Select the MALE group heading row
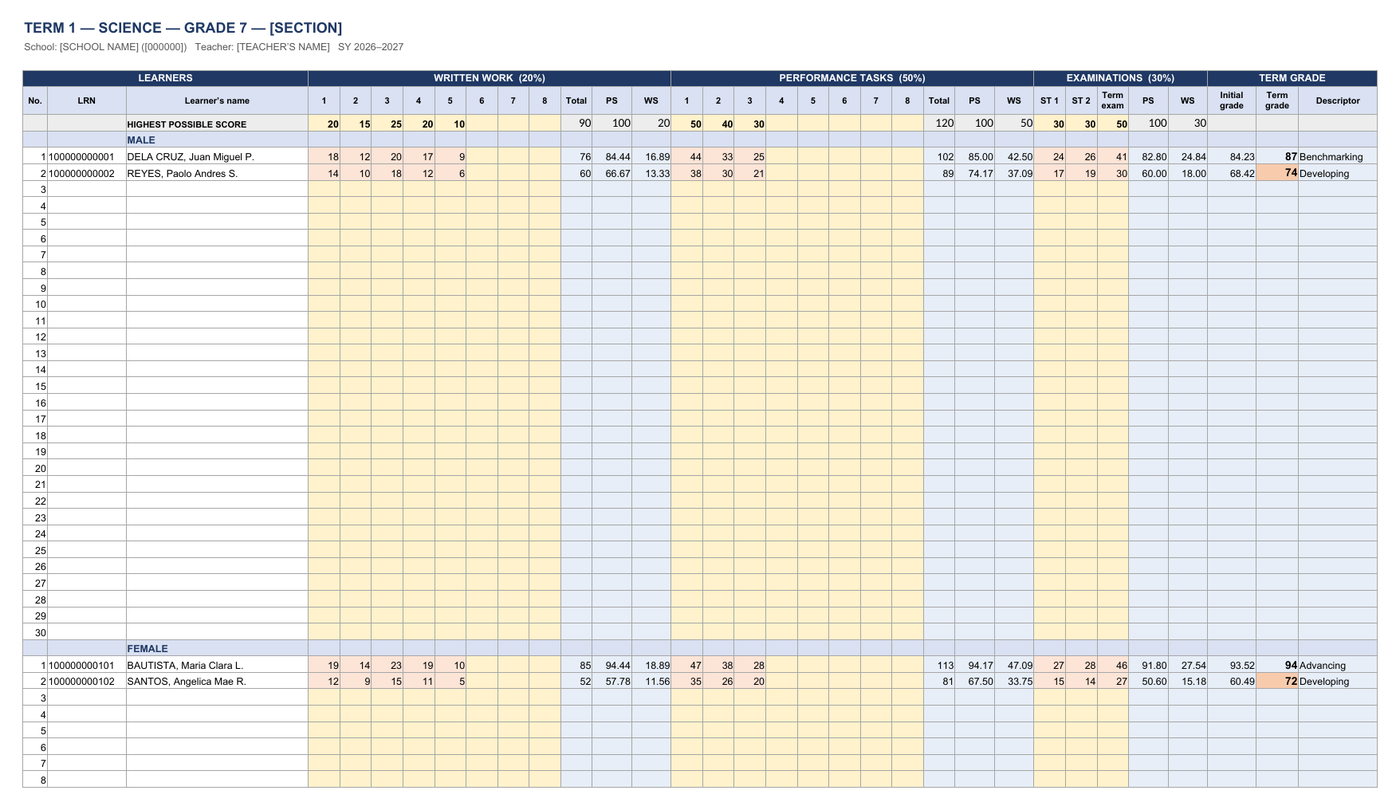This screenshot has height=810, width=1400. coord(700,140)
